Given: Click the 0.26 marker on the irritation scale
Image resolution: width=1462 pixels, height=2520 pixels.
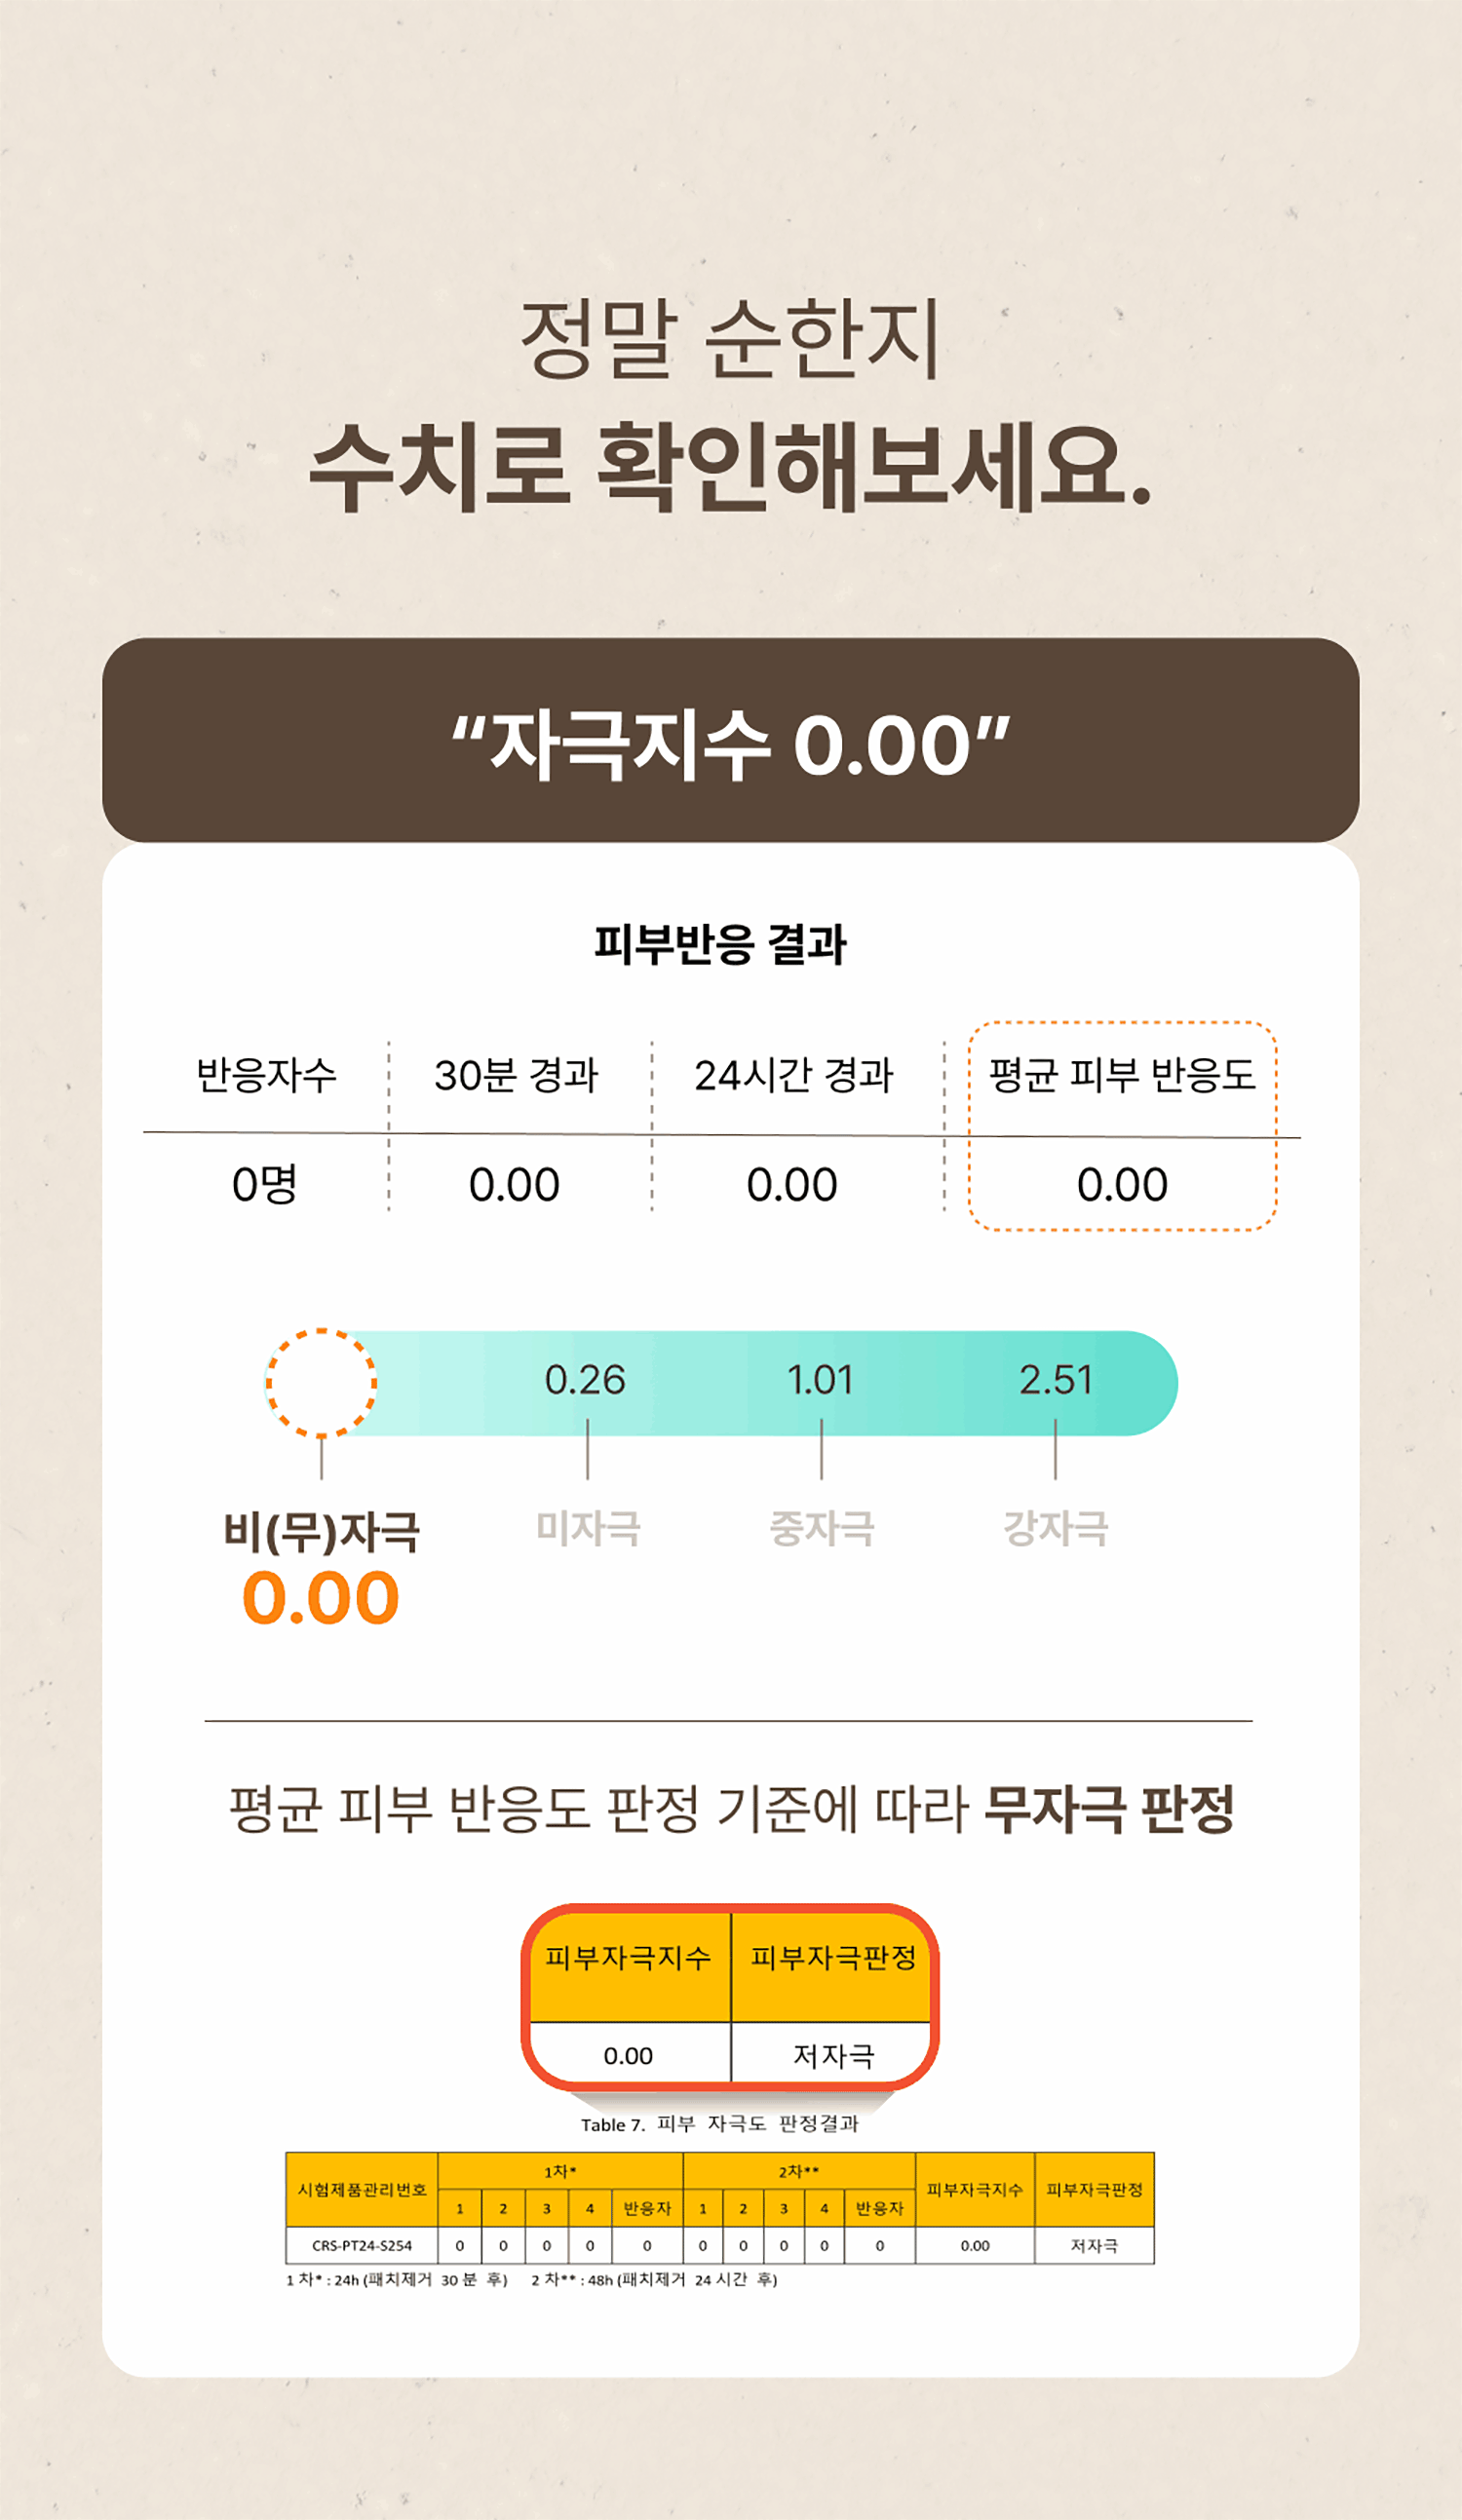Looking at the screenshot, I should coord(585,1380).
